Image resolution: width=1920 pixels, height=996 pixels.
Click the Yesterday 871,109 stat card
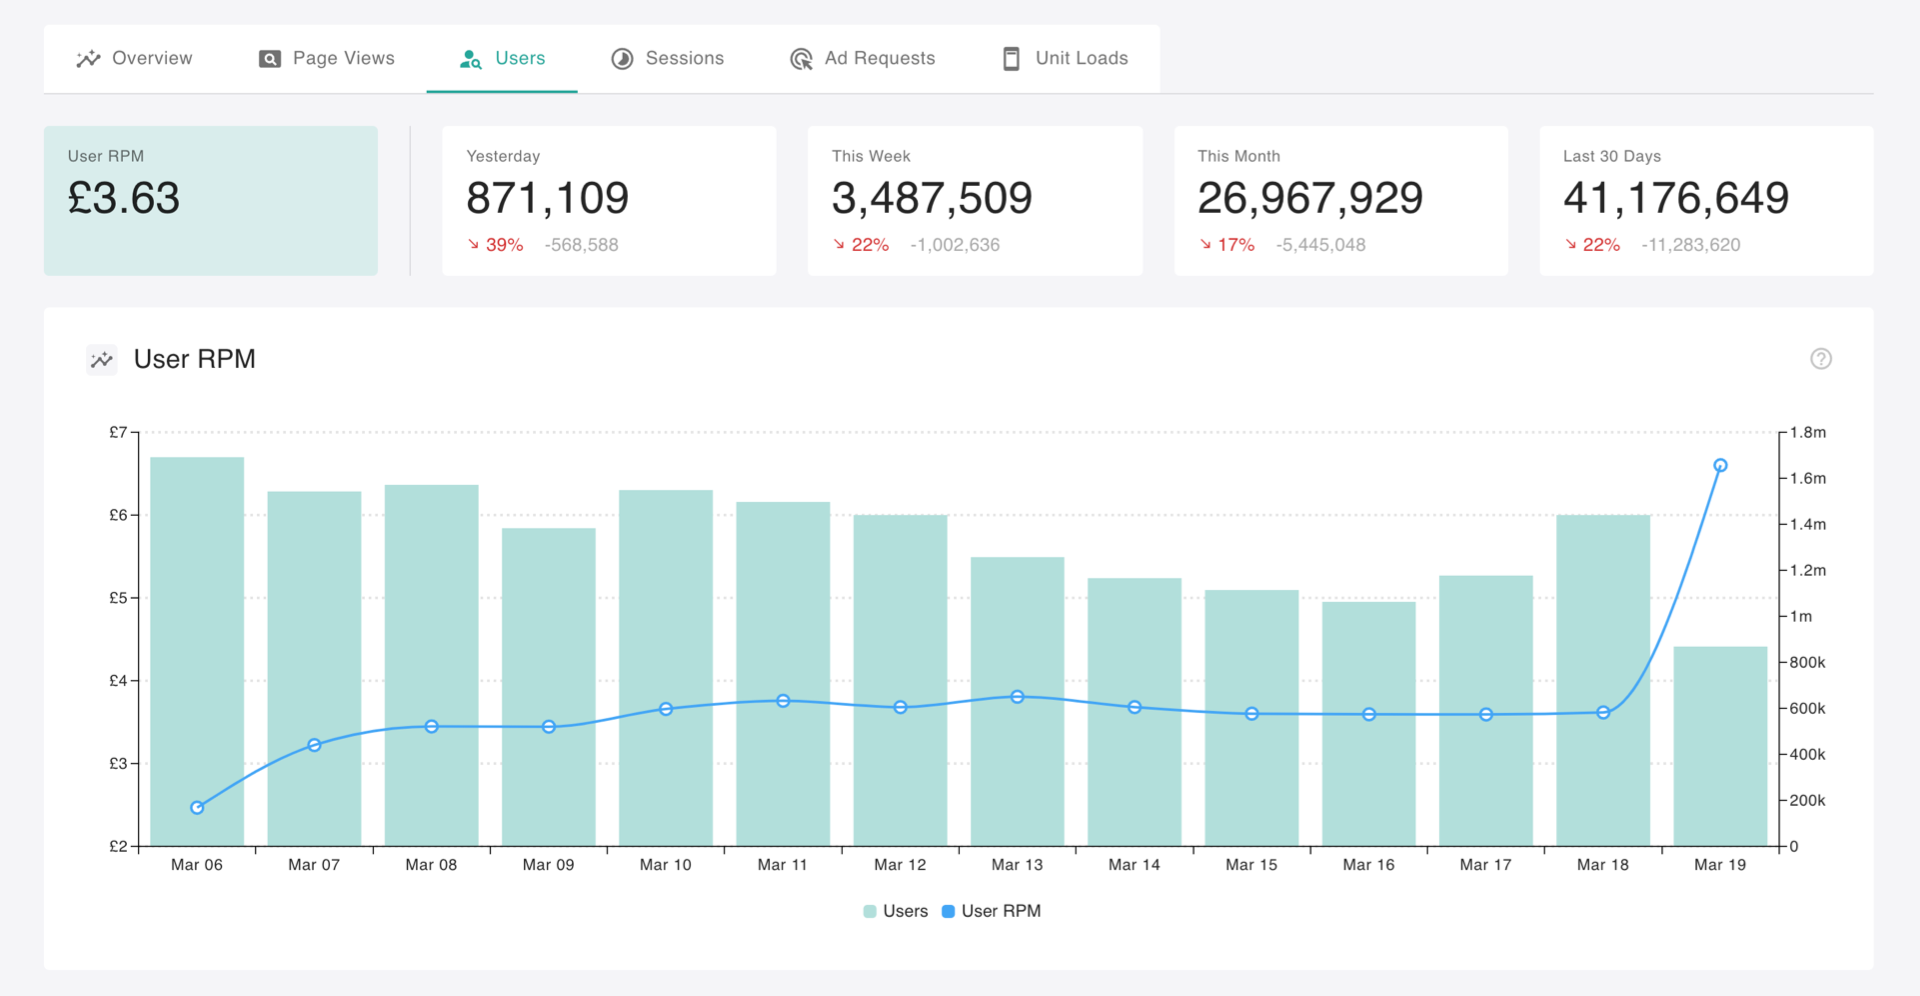609,200
